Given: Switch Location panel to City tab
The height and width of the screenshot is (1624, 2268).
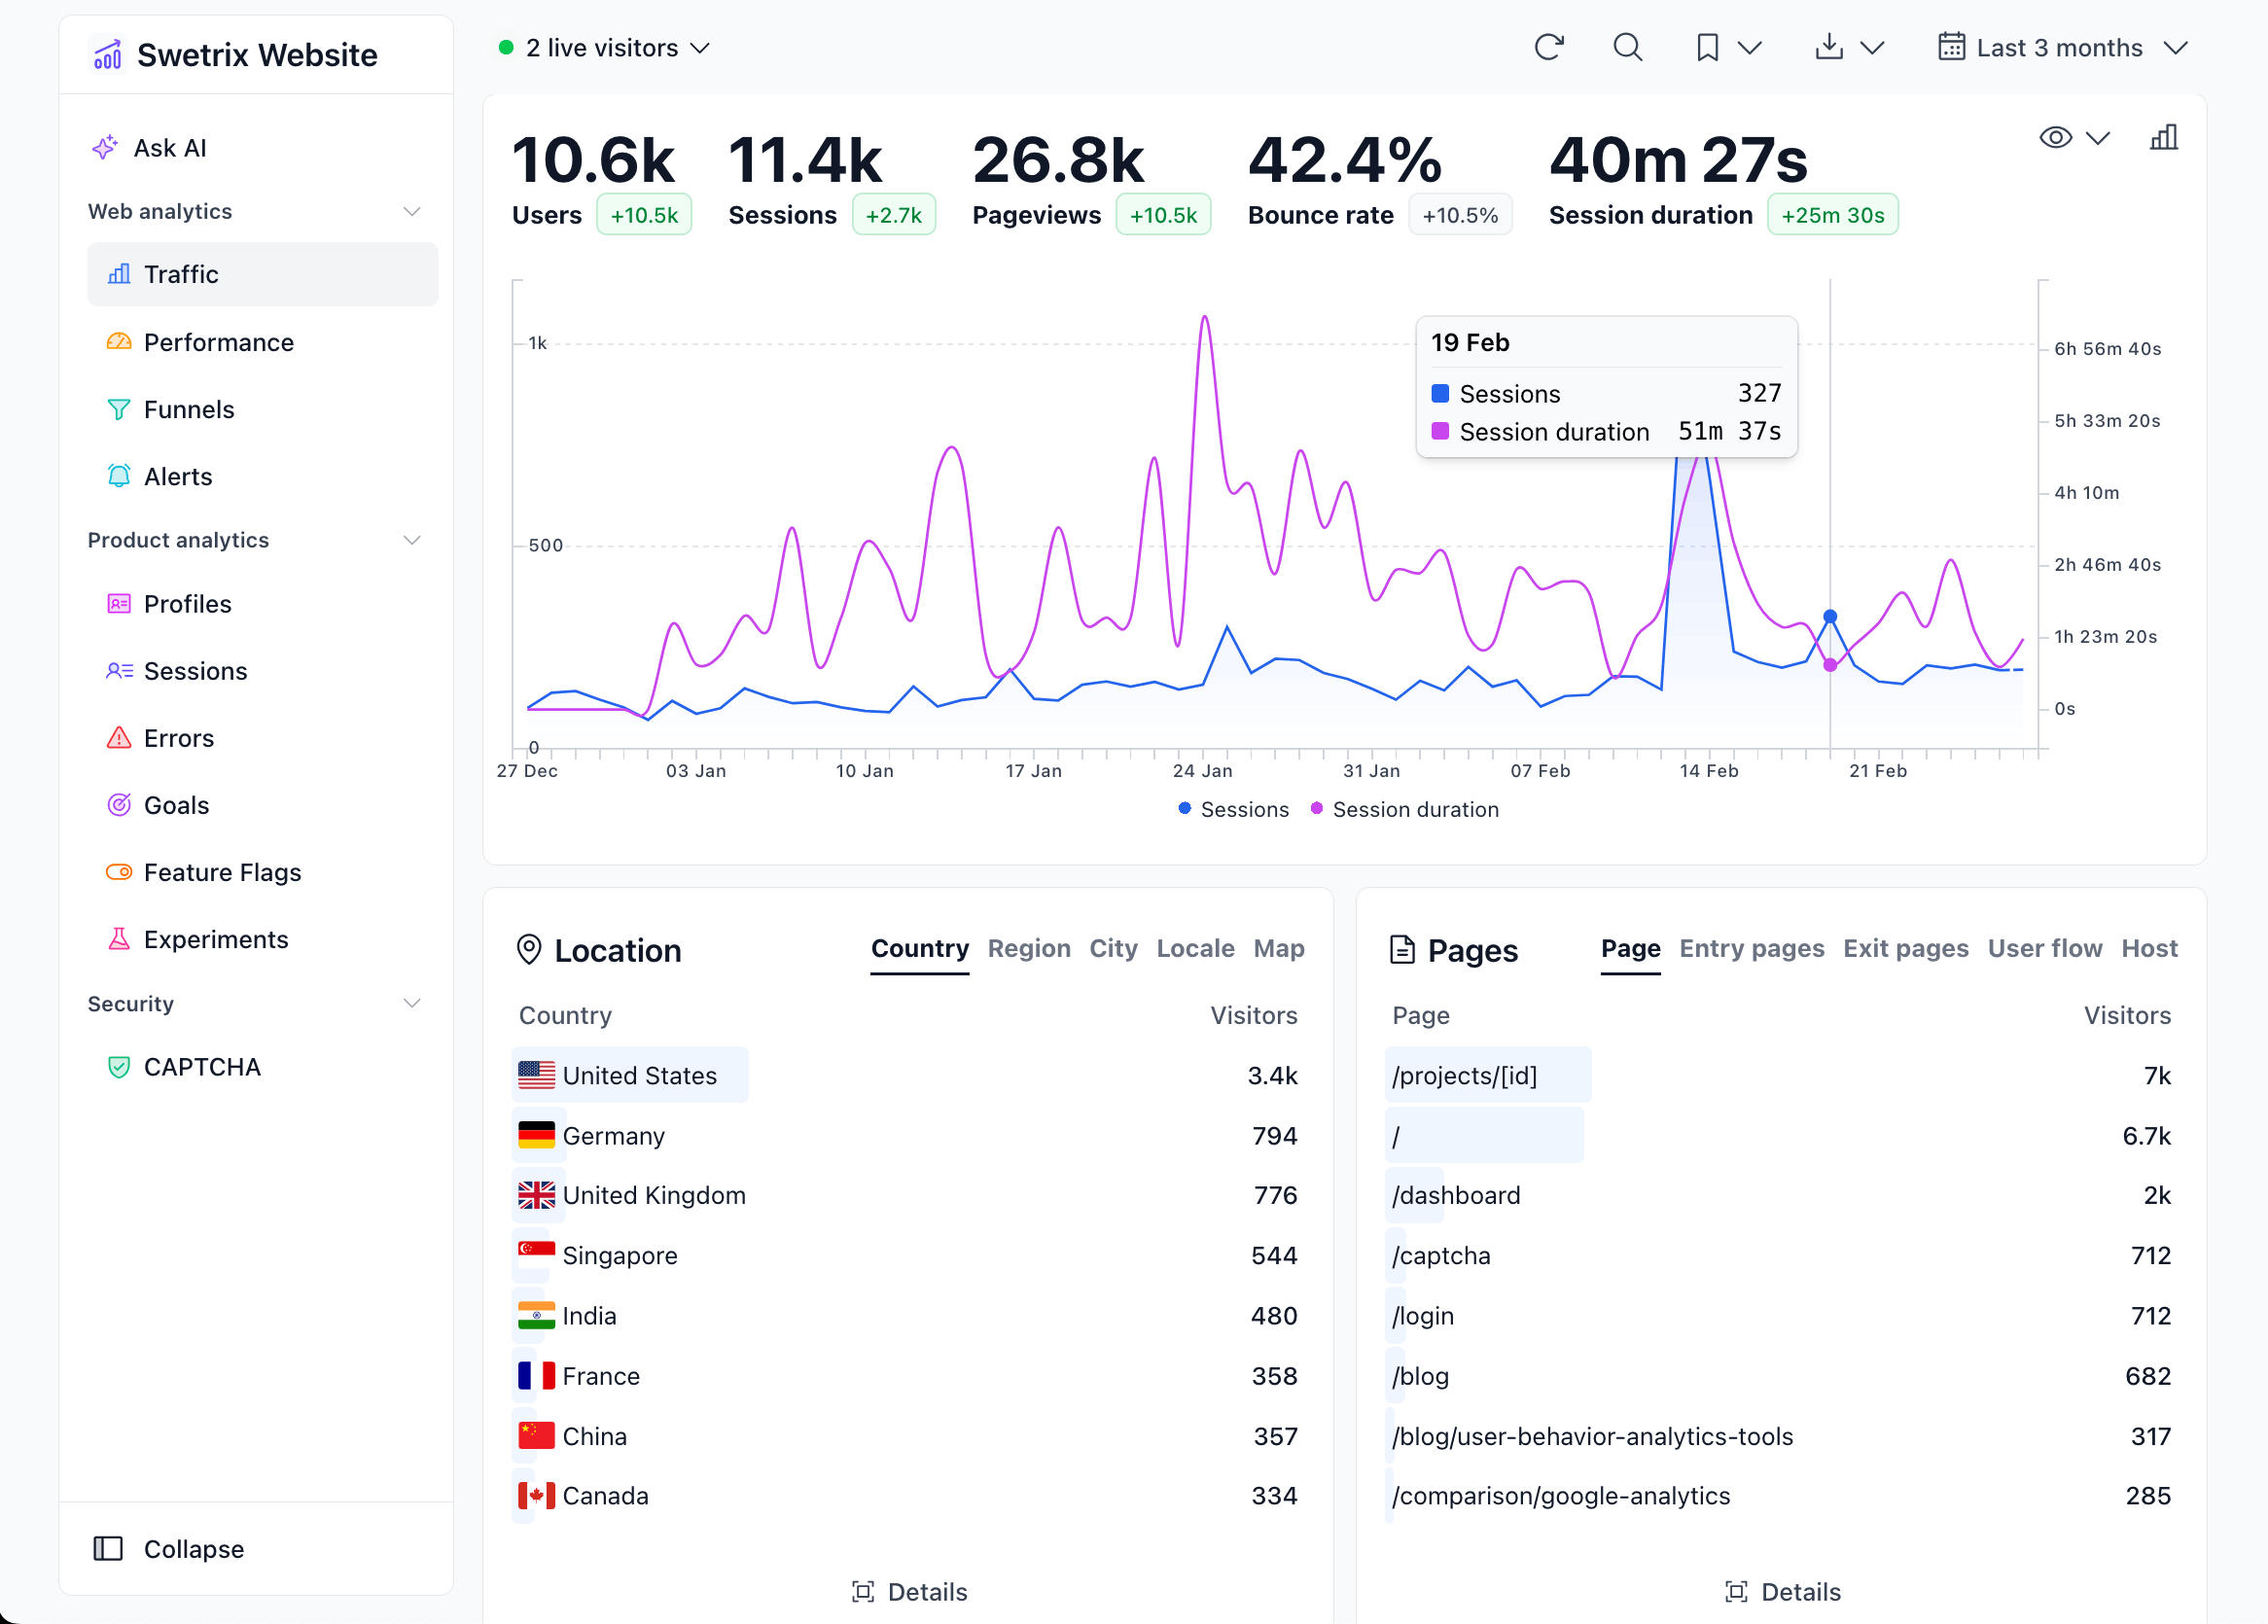Looking at the screenshot, I should 1113,948.
